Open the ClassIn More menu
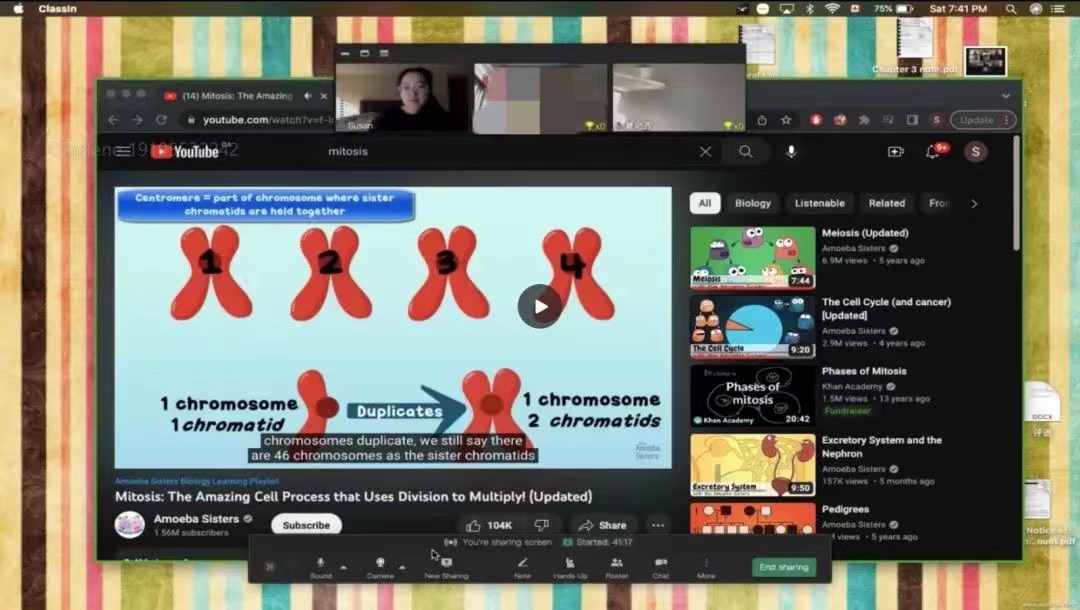 (x=706, y=567)
